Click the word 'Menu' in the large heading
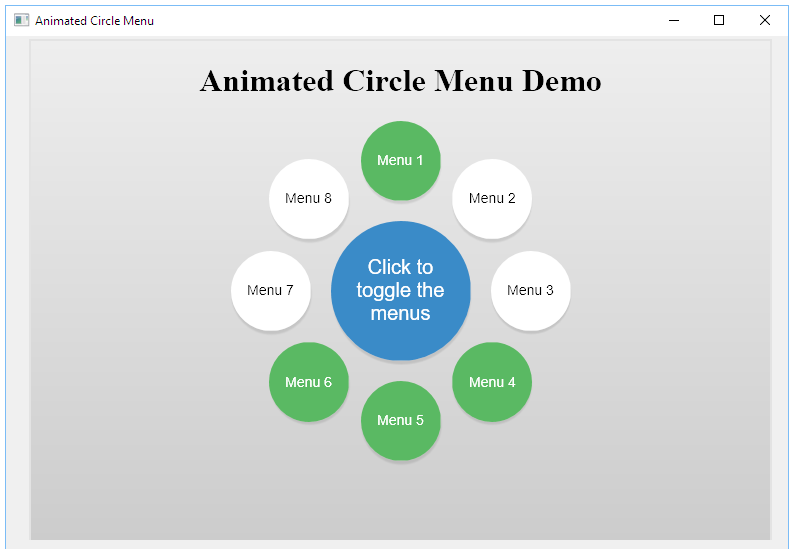The height and width of the screenshot is (549, 796). [x=475, y=81]
